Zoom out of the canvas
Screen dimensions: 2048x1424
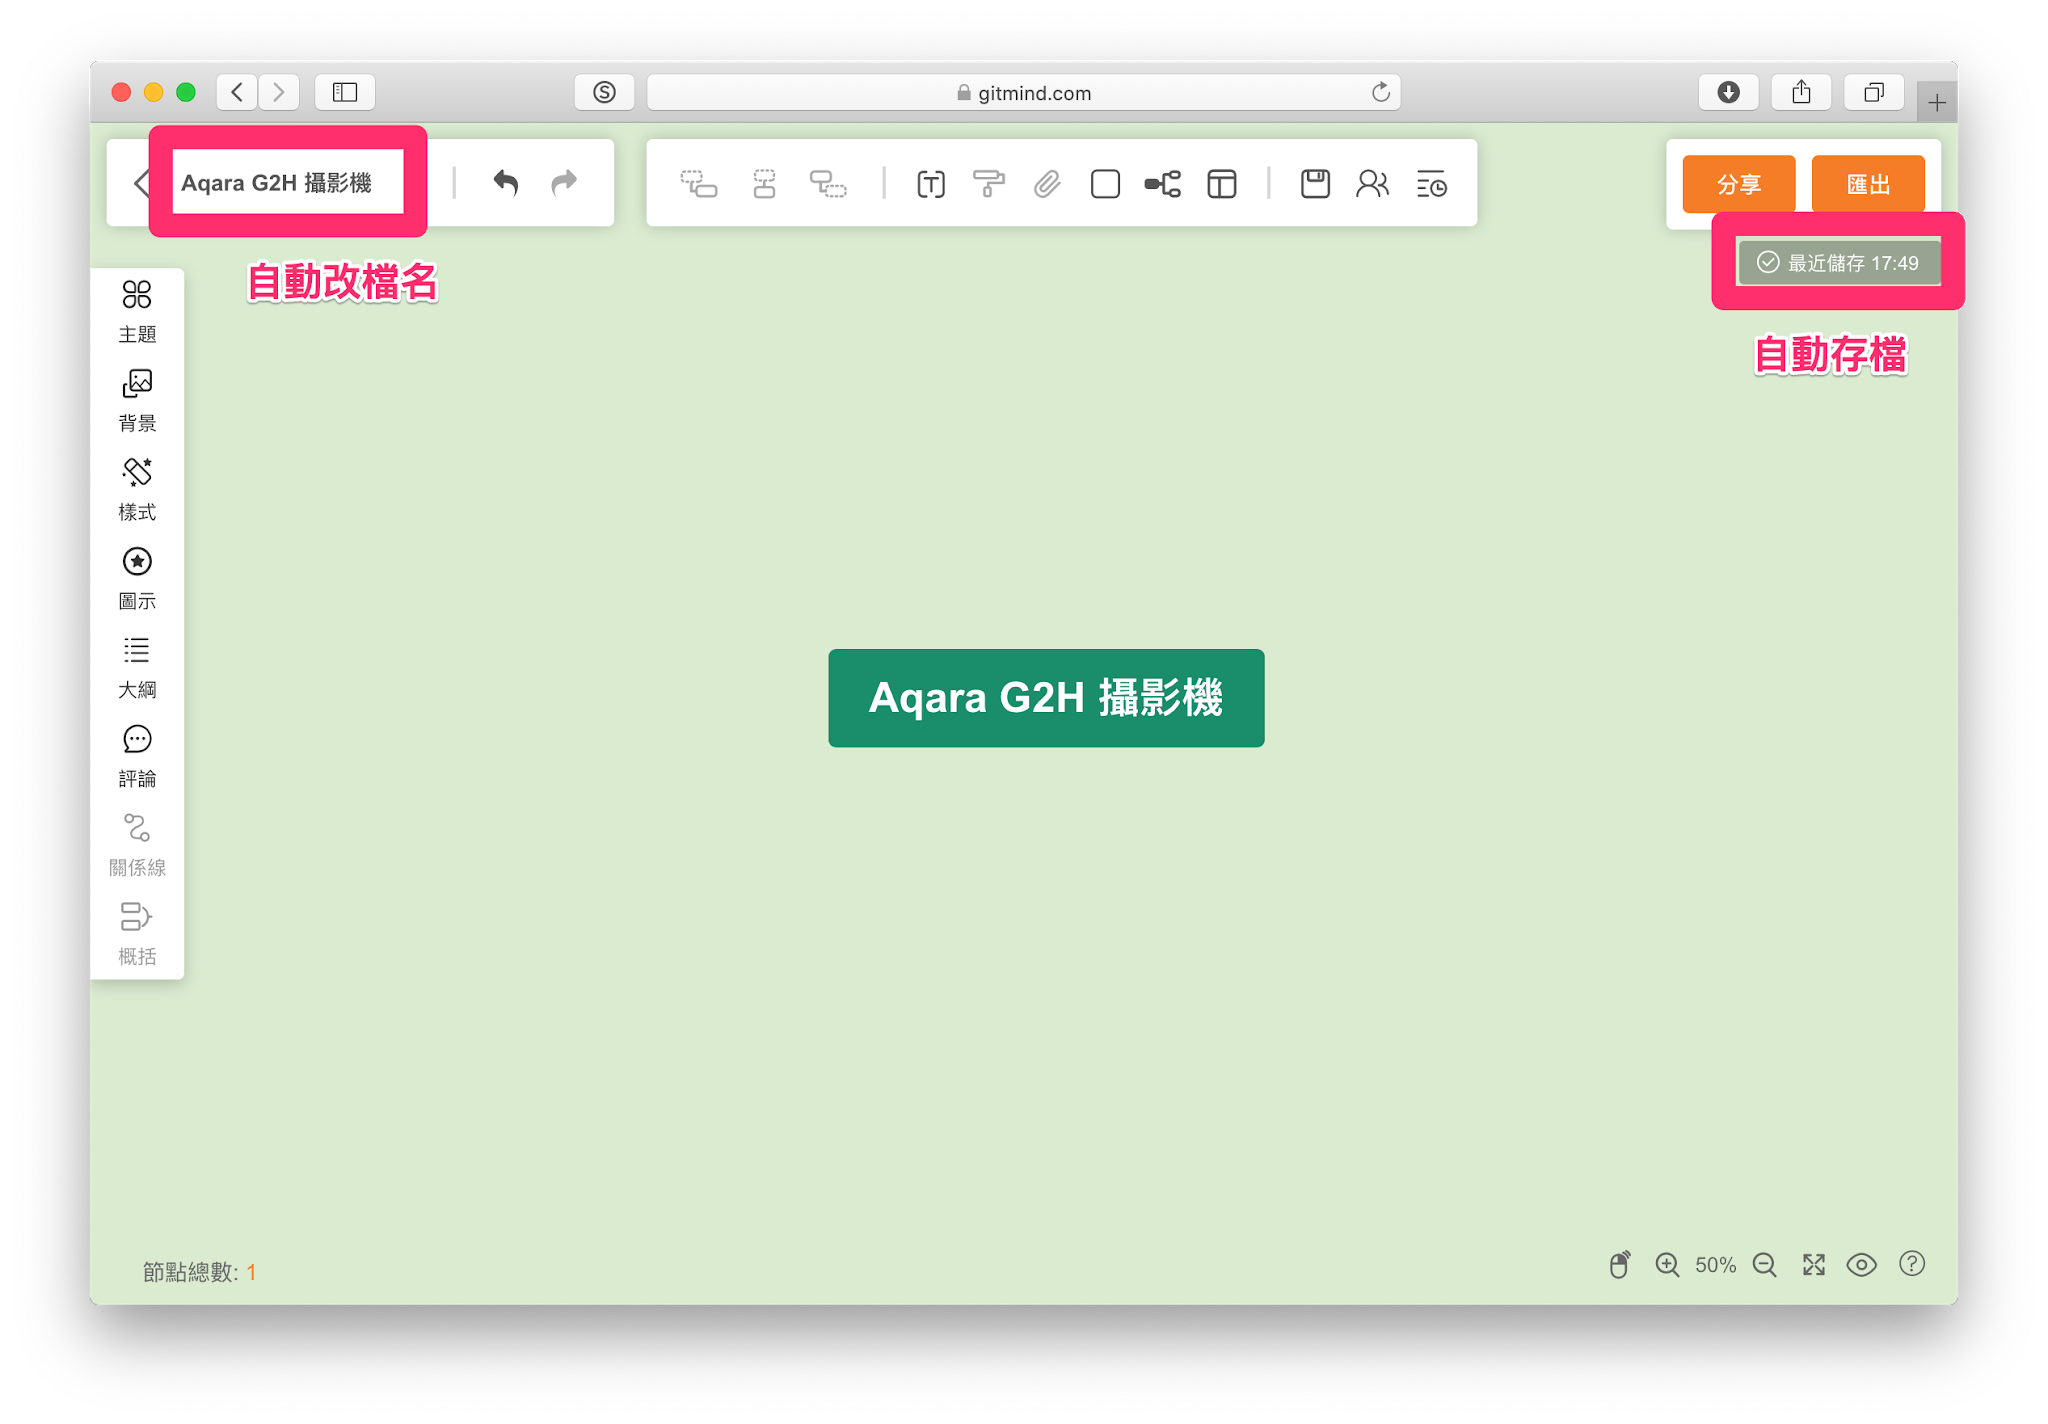(x=1765, y=1265)
